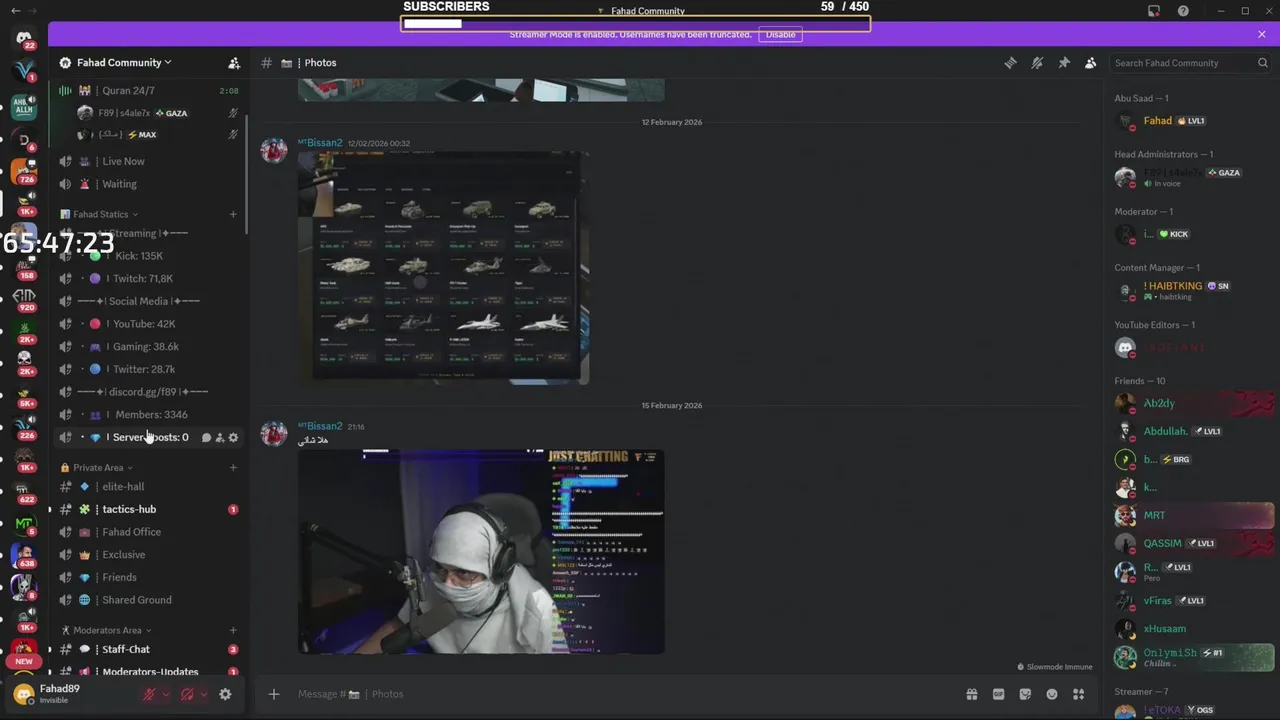Add channel to Fahad Statics category
The height and width of the screenshot is (720, 1280).
tap(234, 214)
